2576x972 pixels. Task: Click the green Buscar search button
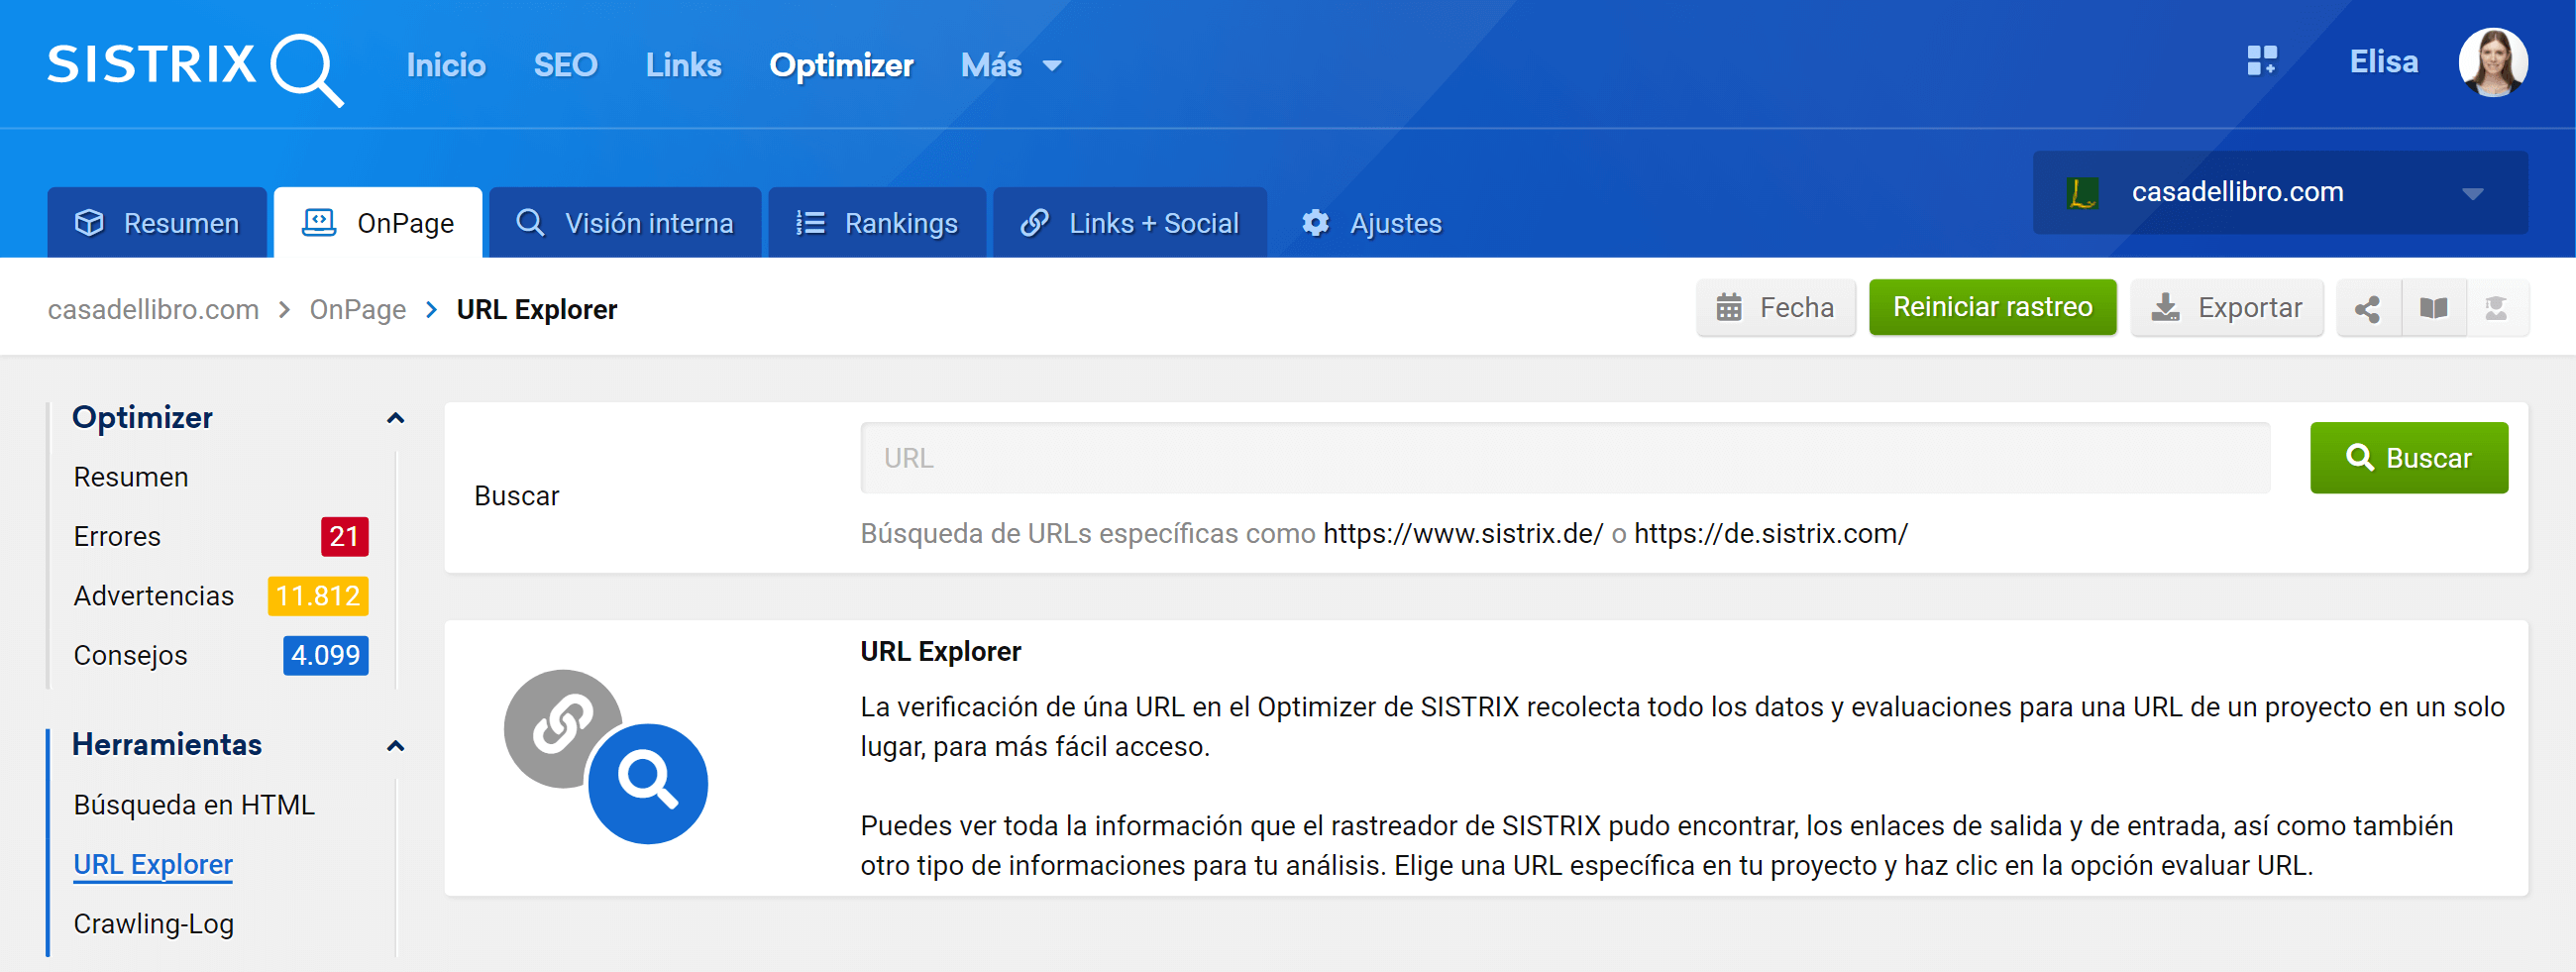2408,458
